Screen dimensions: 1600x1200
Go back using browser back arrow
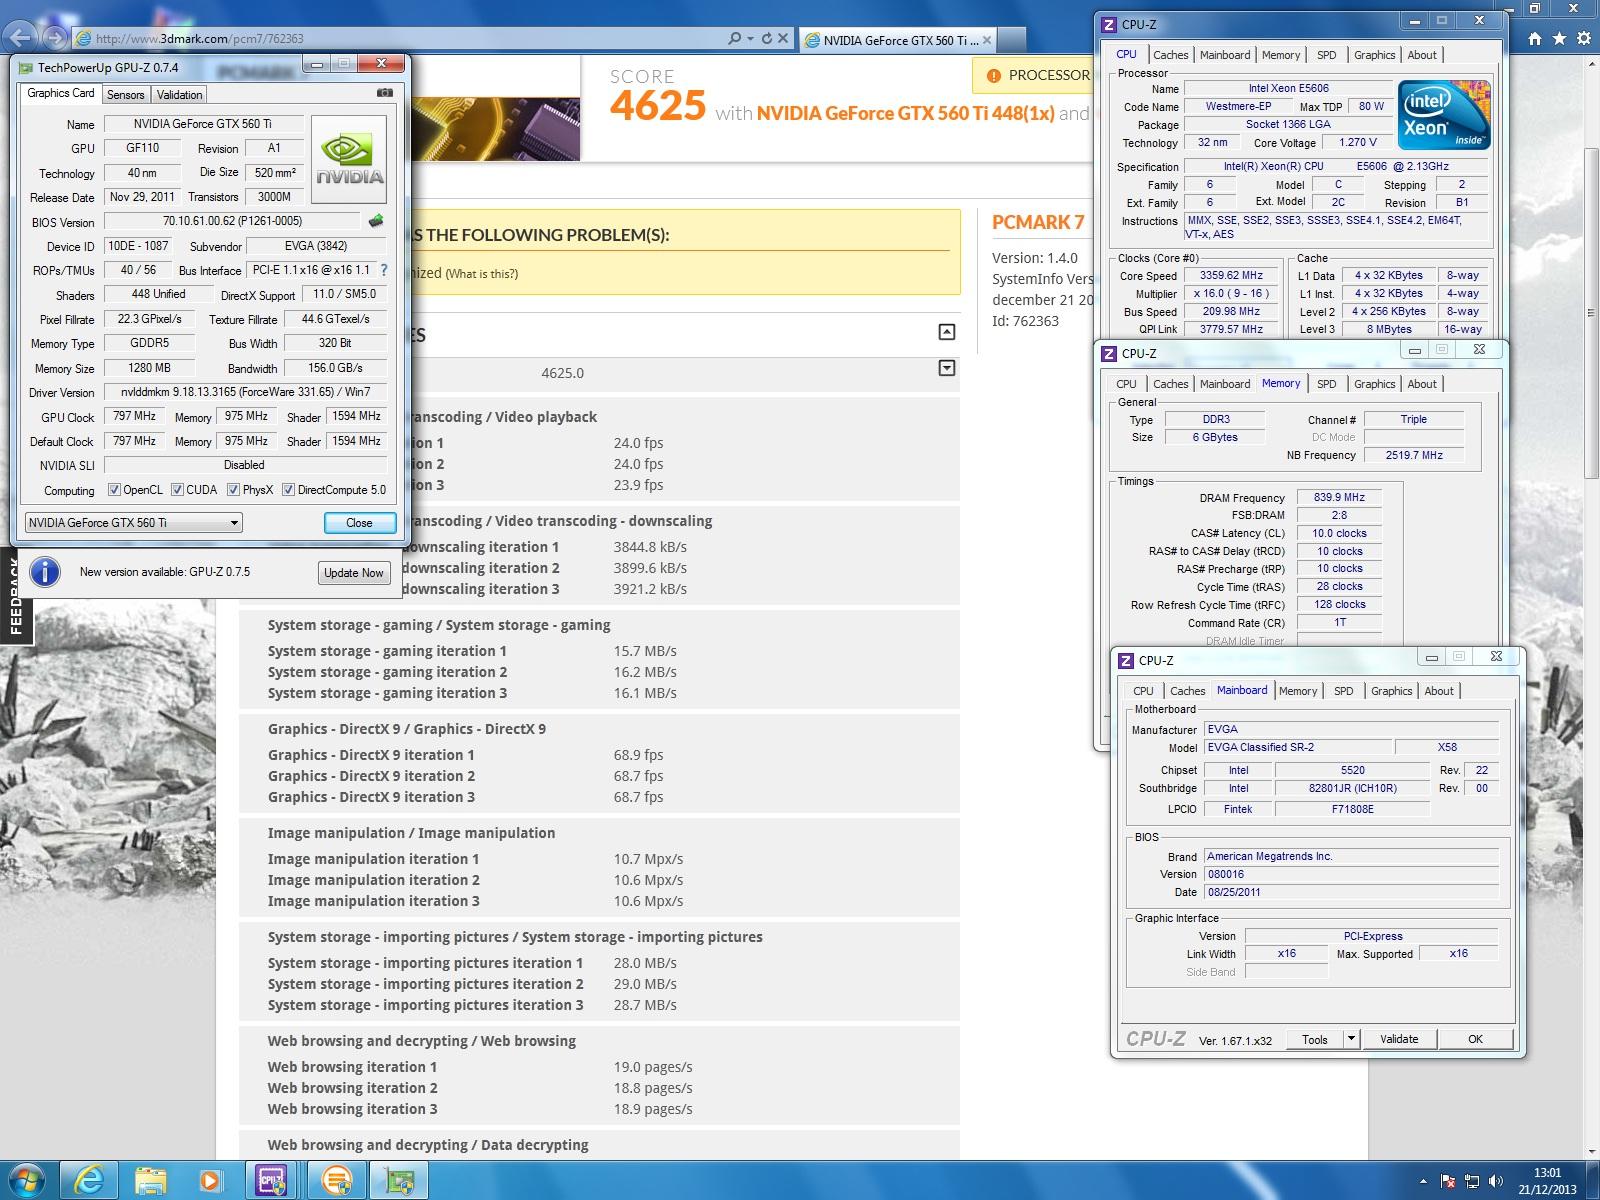[22, 38]
